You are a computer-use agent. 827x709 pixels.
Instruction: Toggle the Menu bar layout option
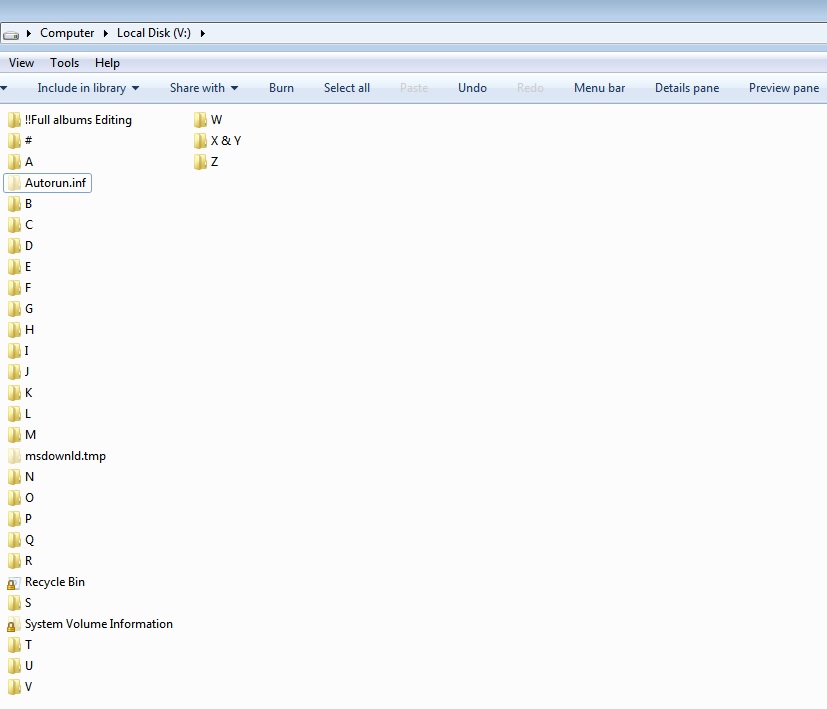click(599, 88)
